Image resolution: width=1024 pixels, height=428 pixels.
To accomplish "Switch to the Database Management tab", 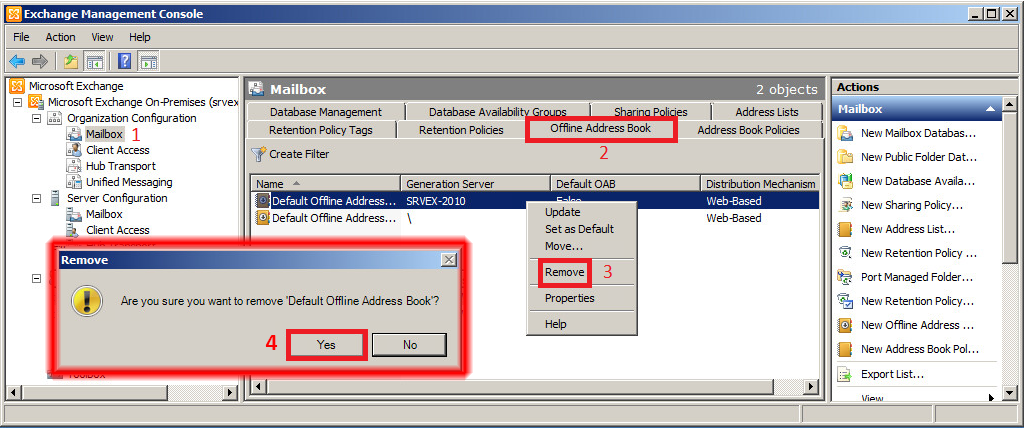I will pos(326,112).
